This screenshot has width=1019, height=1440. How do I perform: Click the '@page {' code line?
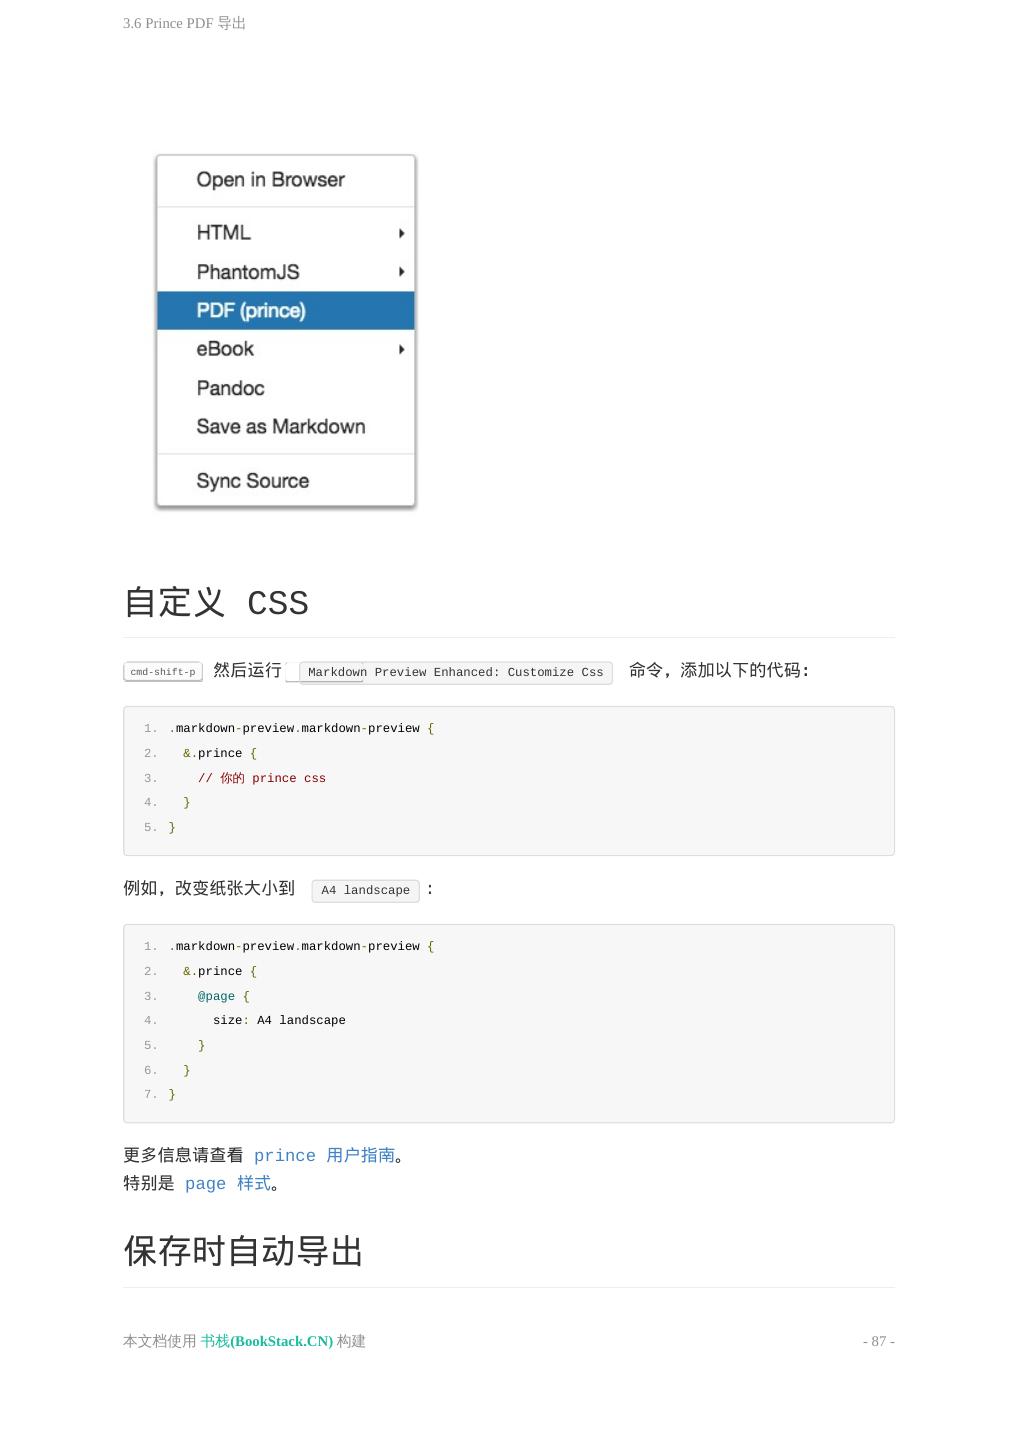[x=223, y=996]
